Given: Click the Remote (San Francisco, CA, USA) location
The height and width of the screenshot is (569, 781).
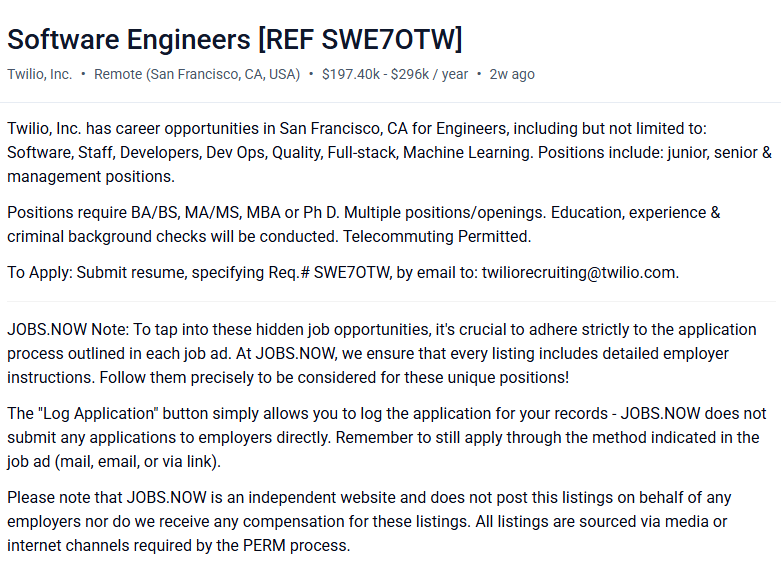Looking at the screenshot, I should (x=197, y=74).
